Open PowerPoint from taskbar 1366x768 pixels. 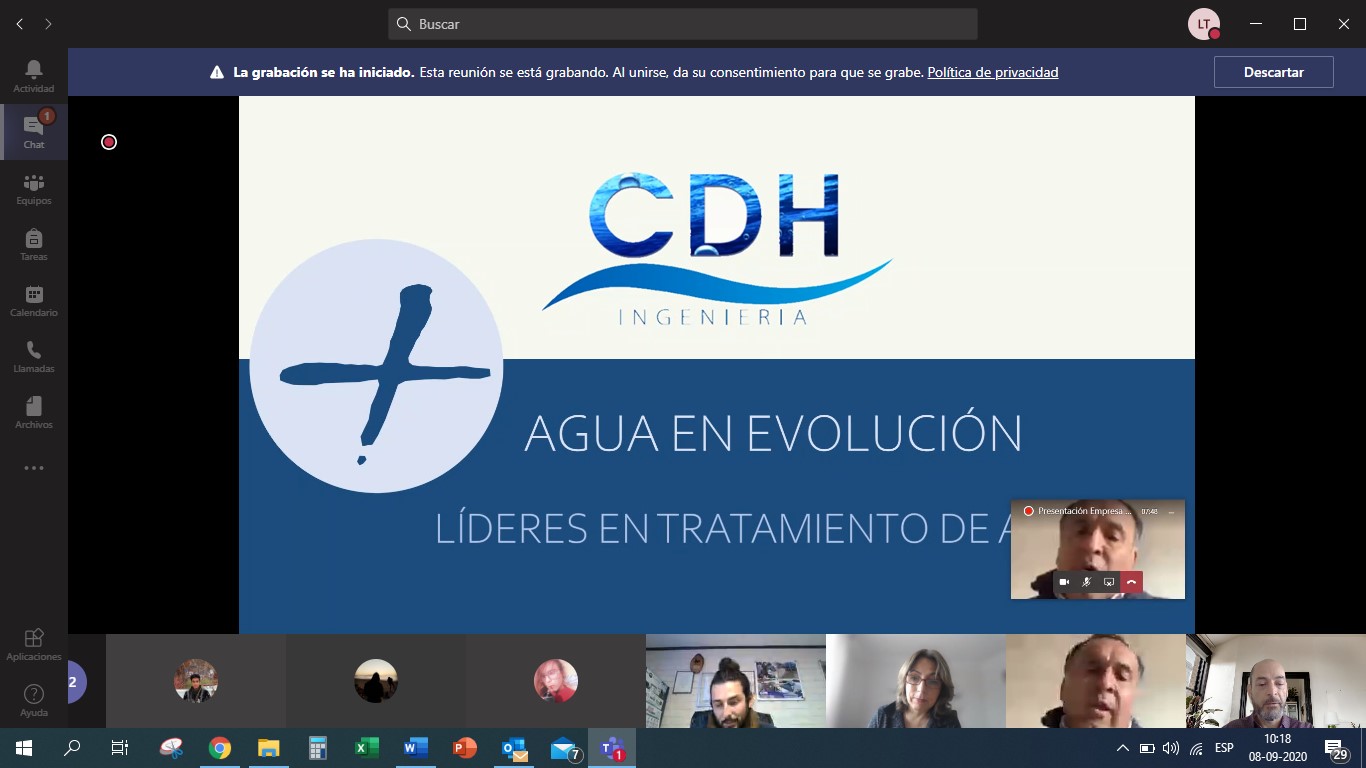pyautogui.click(x=465, y=748)
